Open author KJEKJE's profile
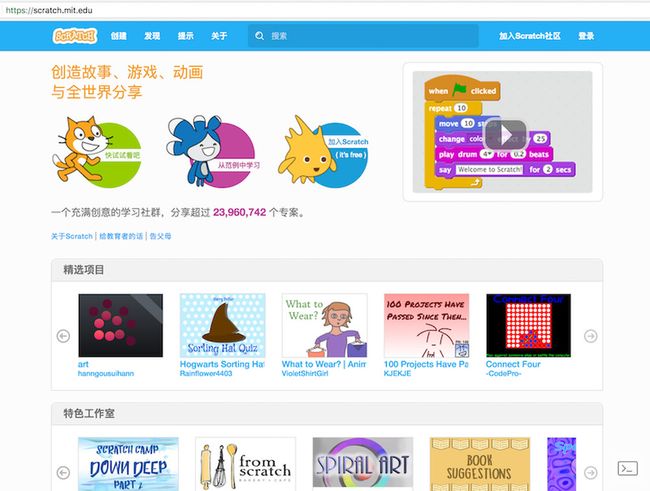650x491 pixels. point(398,373)
